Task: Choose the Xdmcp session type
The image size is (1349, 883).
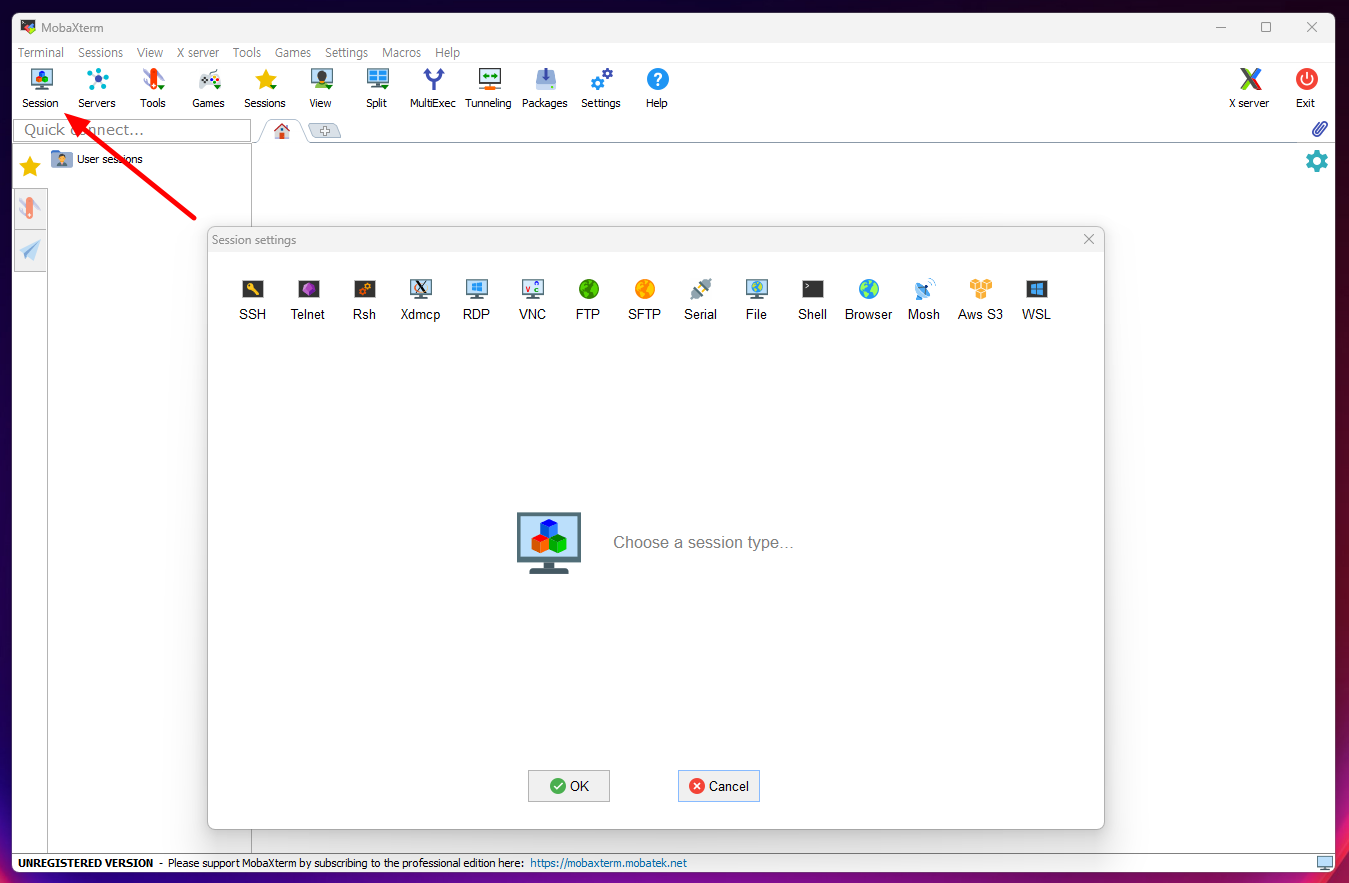Action: pyautogui.click(x=420, y=300)
